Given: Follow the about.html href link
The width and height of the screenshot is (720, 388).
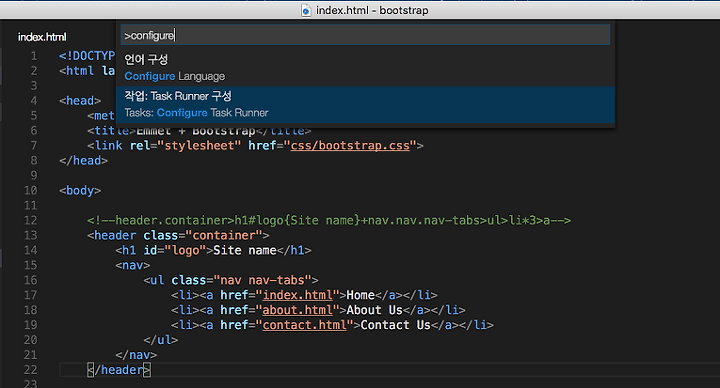Looking at the screenshot, I should [x=297, y=310].
